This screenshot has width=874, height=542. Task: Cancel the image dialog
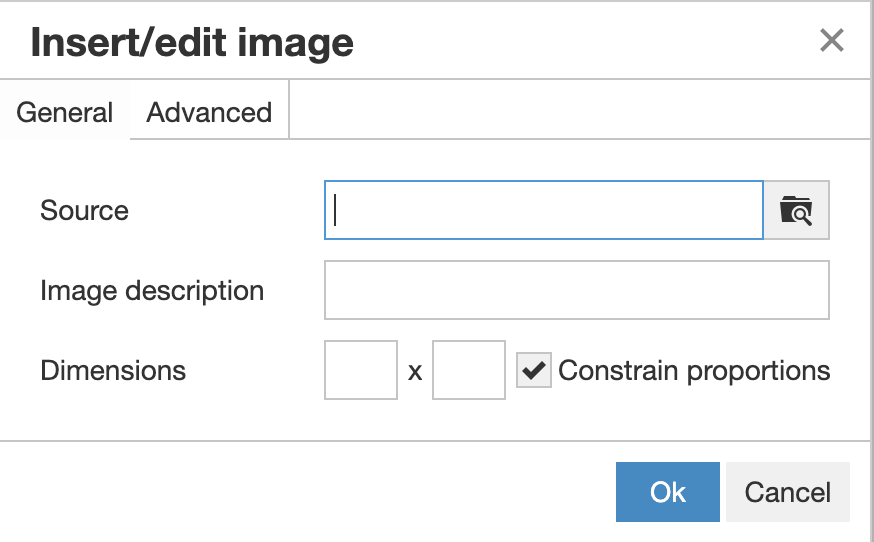pos(788,492)
